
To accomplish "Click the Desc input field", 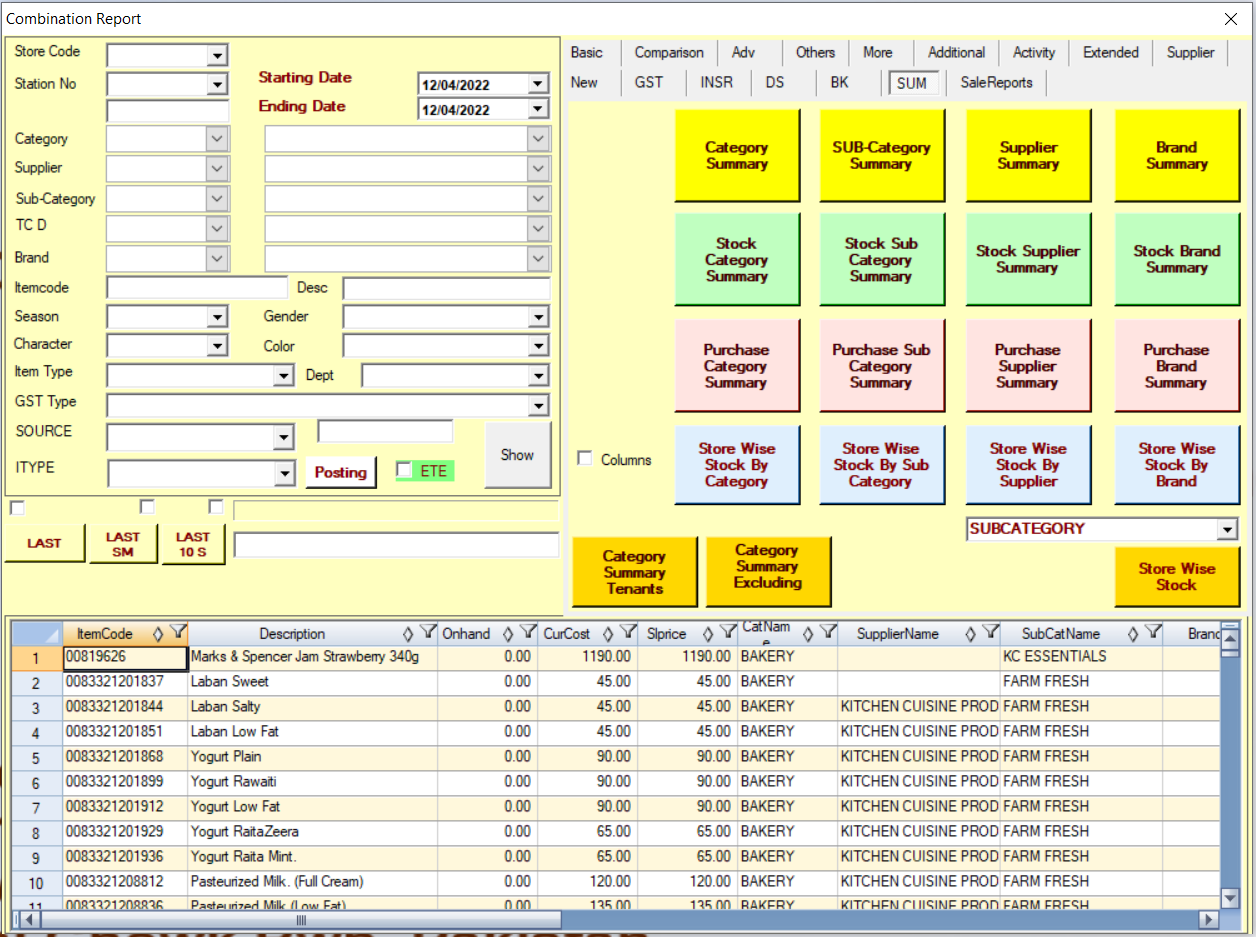I will (446, 289).
